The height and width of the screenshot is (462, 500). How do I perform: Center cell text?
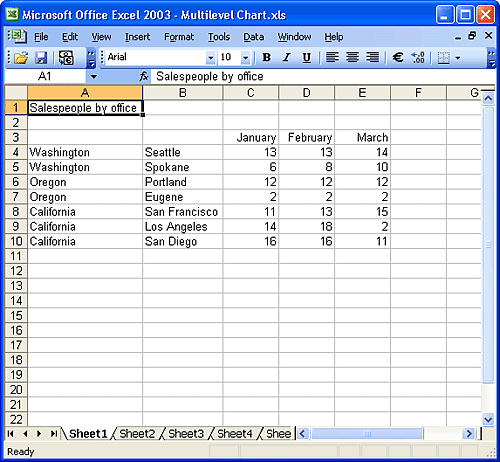[352, 58]
